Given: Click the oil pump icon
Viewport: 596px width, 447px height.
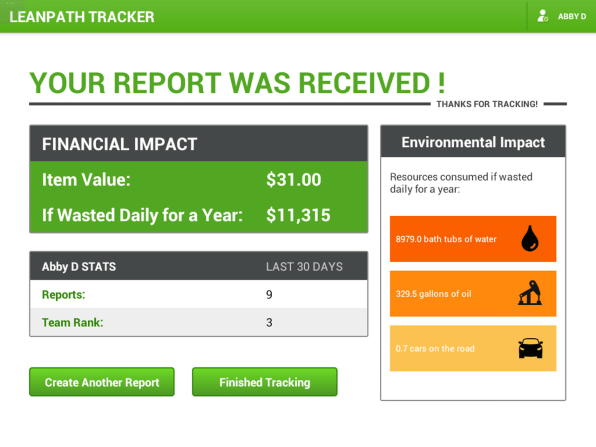Looking at the screenshot, I should click(530, 293).
